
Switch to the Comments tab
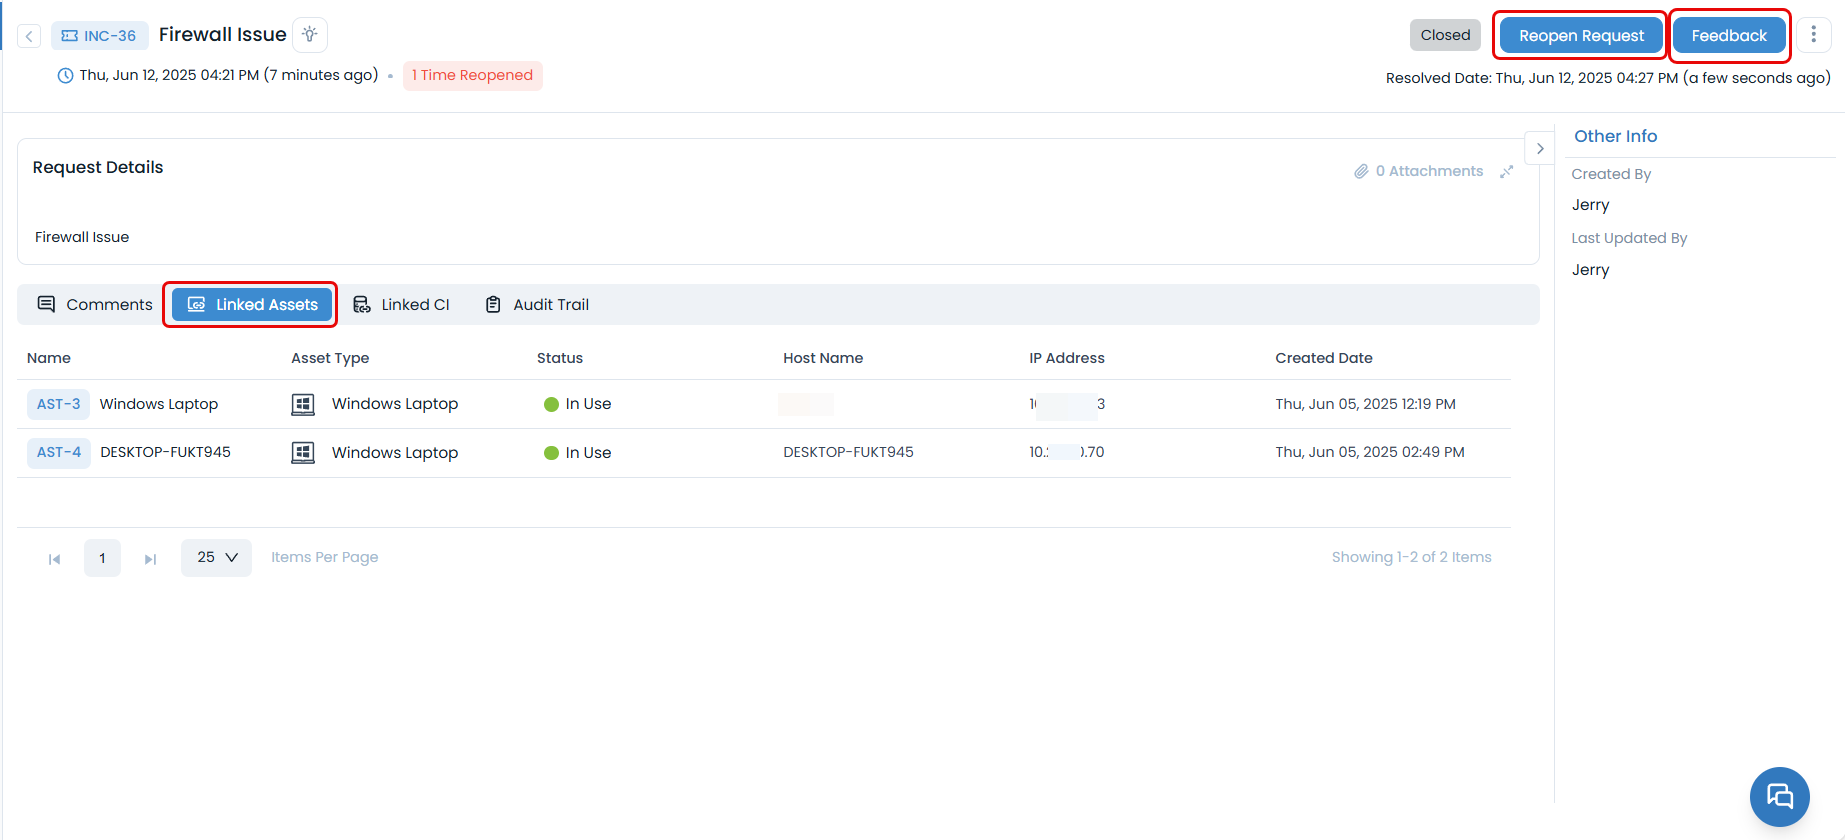pos(95,305)
